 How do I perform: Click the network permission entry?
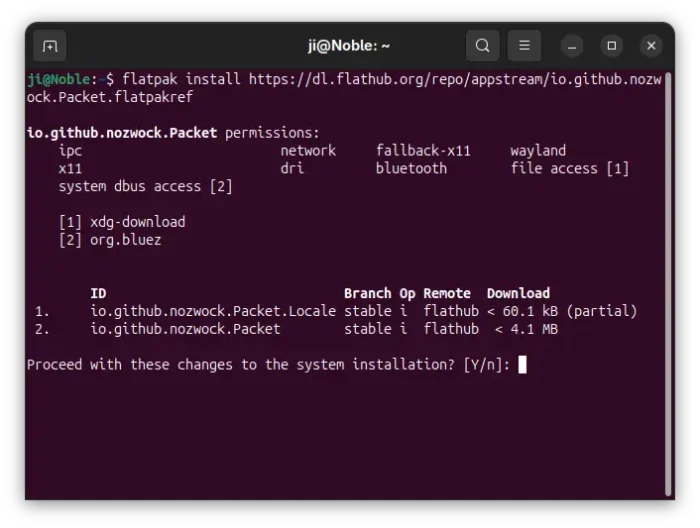pyautogui.click(x=308, y=150)
